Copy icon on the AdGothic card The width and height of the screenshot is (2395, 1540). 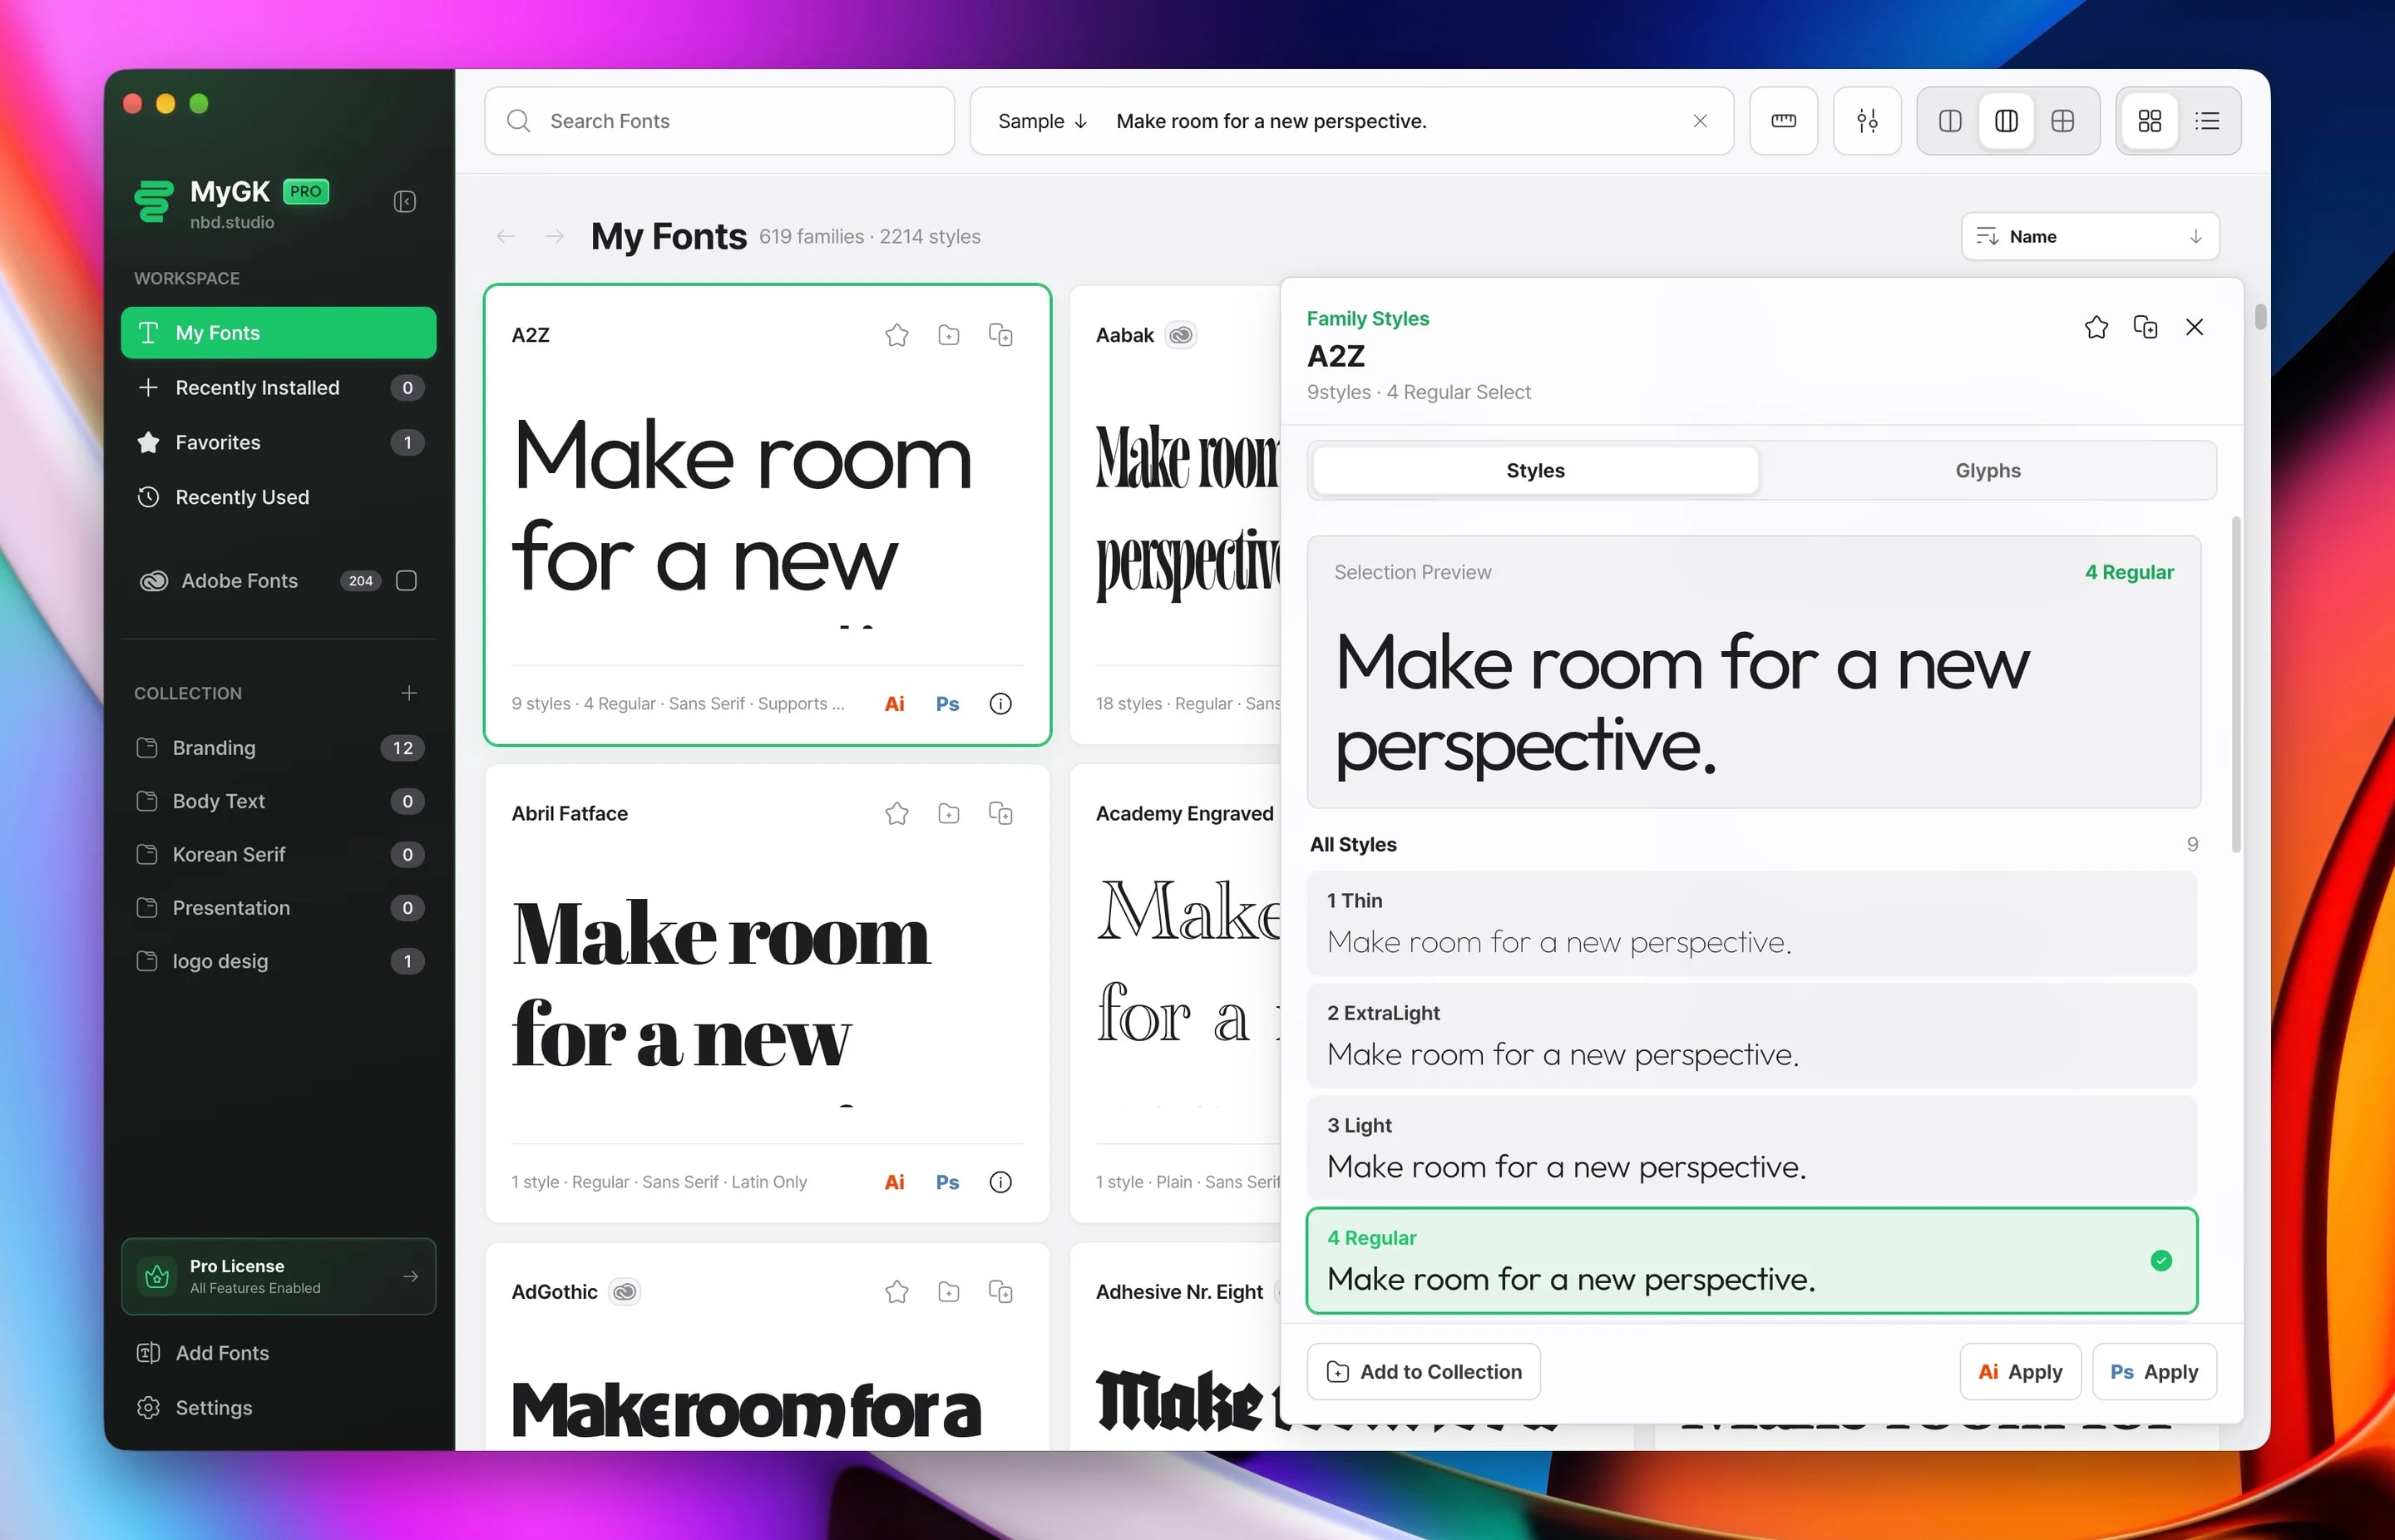click(1000, 1292)
